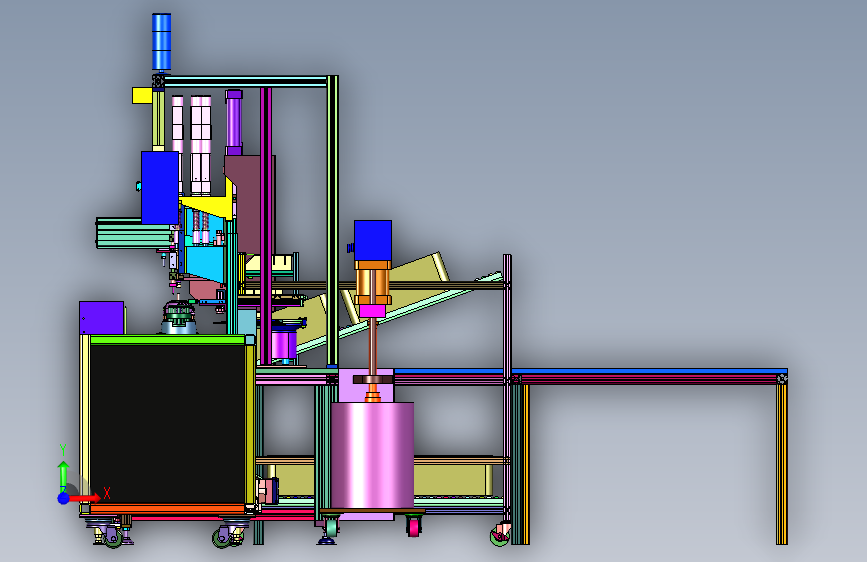Viewport: 867px width, 562px height.
Task: Select the large black cabinet panel
Action: coord(168,424)
